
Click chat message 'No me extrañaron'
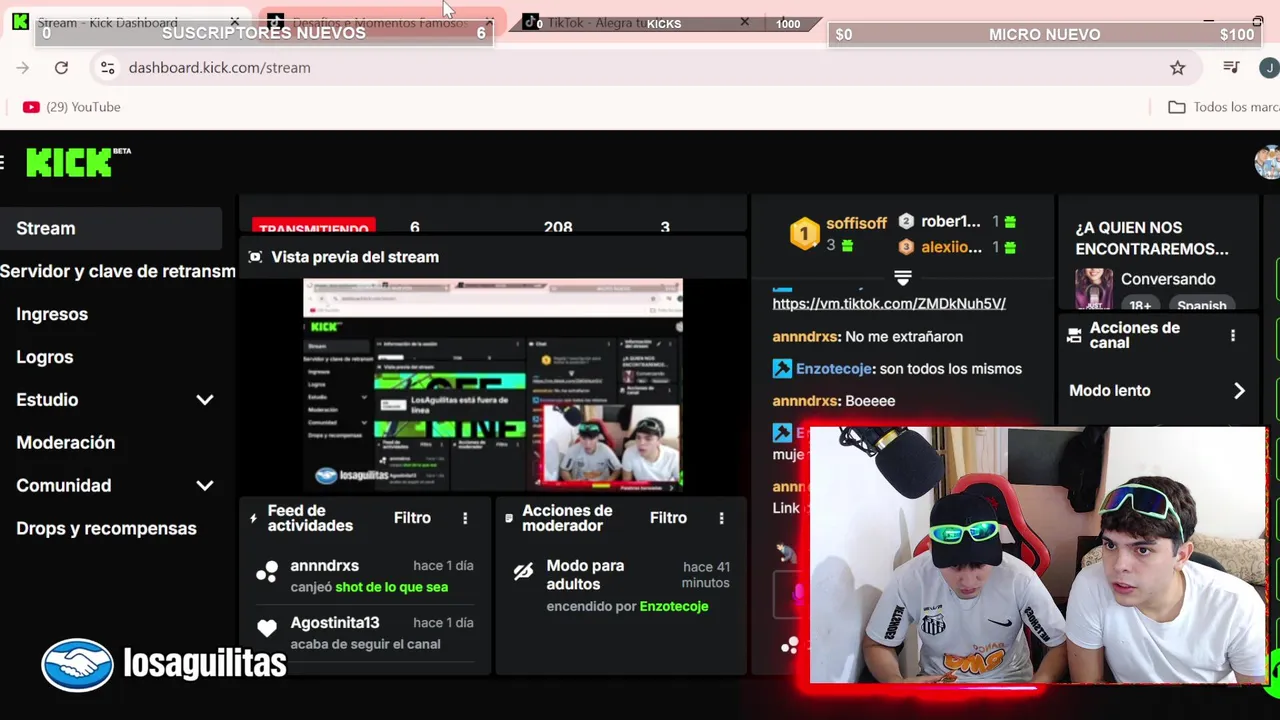pos(903,337)
